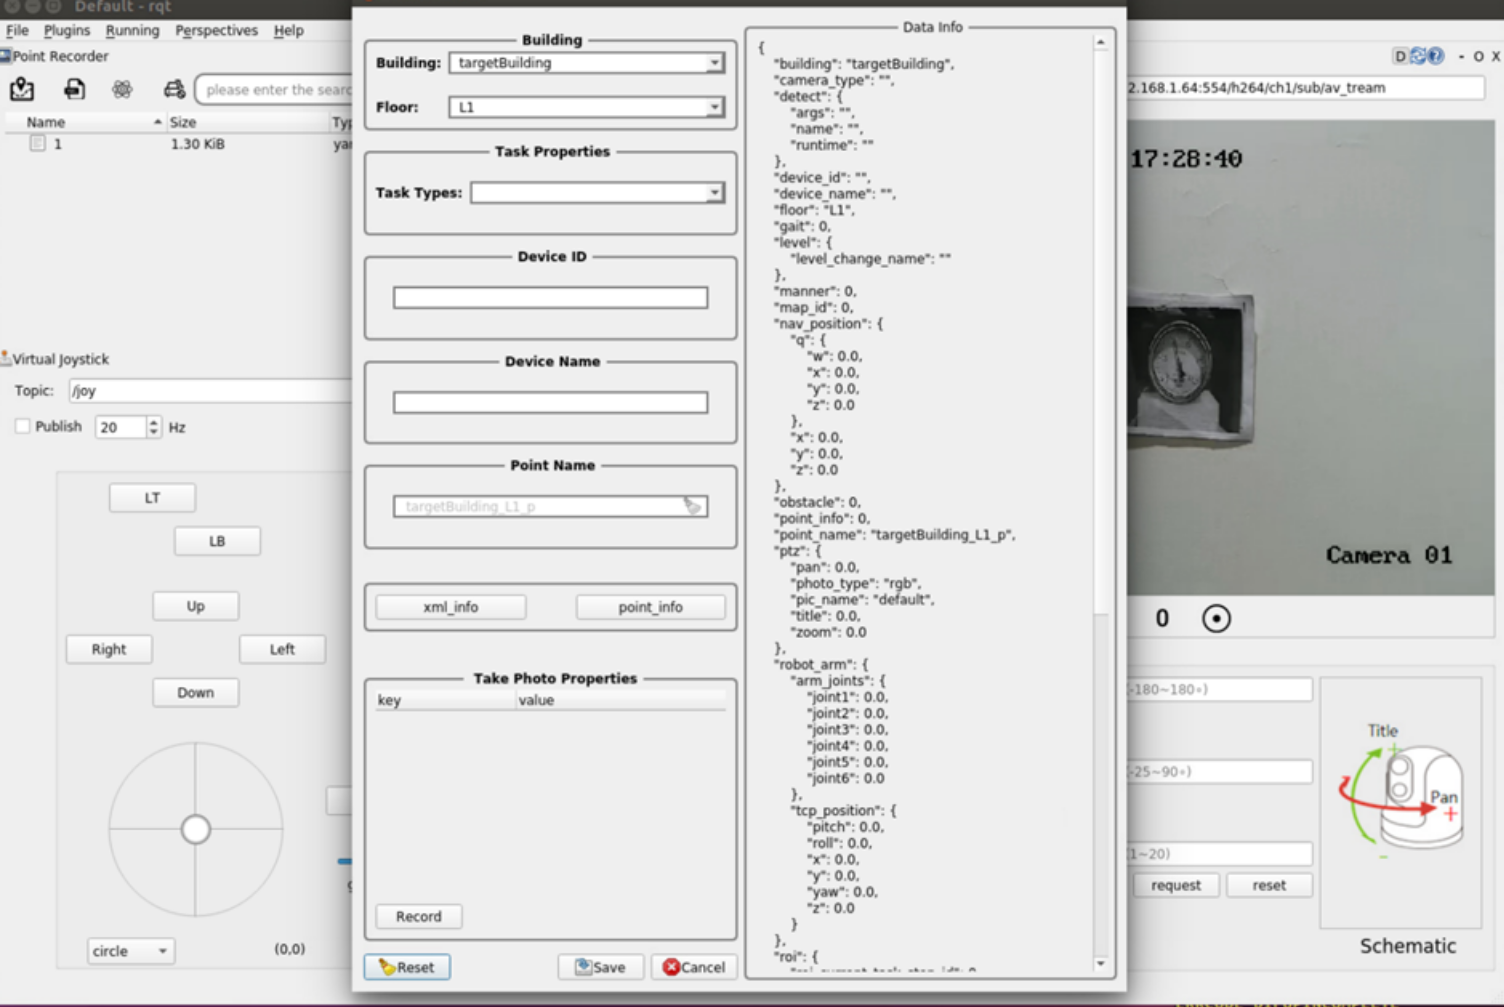Click the reset button in the PTZ panel

pyautogui.click(x=1269, y=885)
